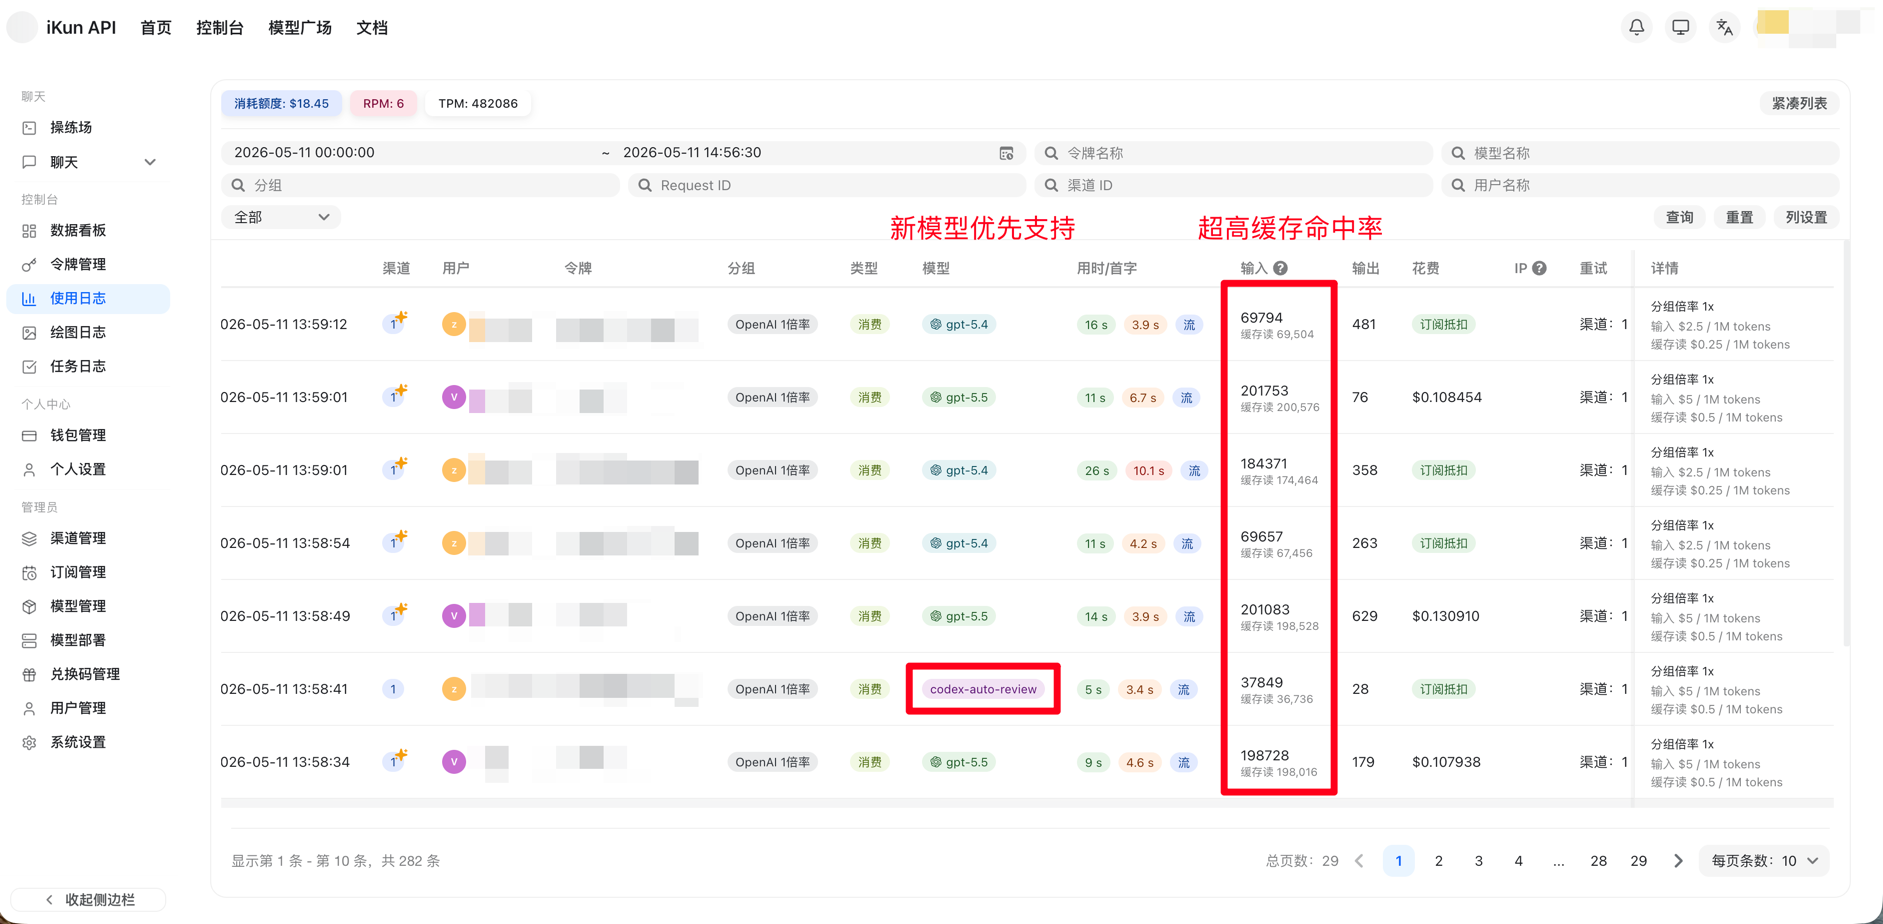Open the calendar date picker icon
1883x924 pixels.
(1006, 153)
